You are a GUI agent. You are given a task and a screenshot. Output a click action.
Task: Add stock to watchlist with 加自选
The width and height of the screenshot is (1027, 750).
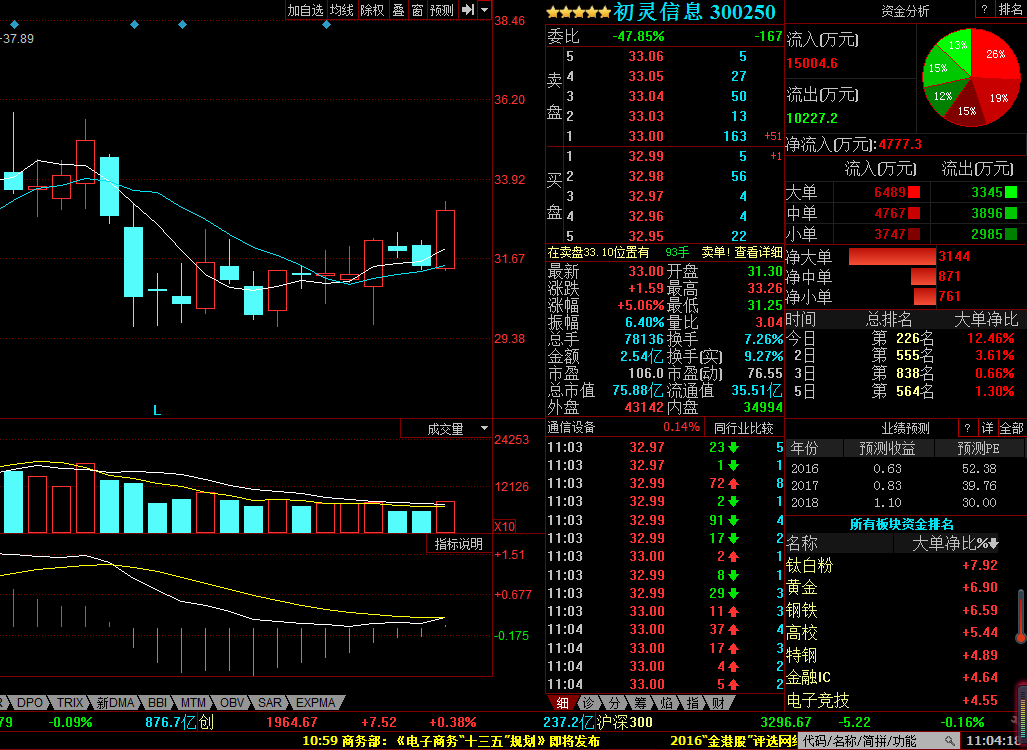click(x=306, y=10)
